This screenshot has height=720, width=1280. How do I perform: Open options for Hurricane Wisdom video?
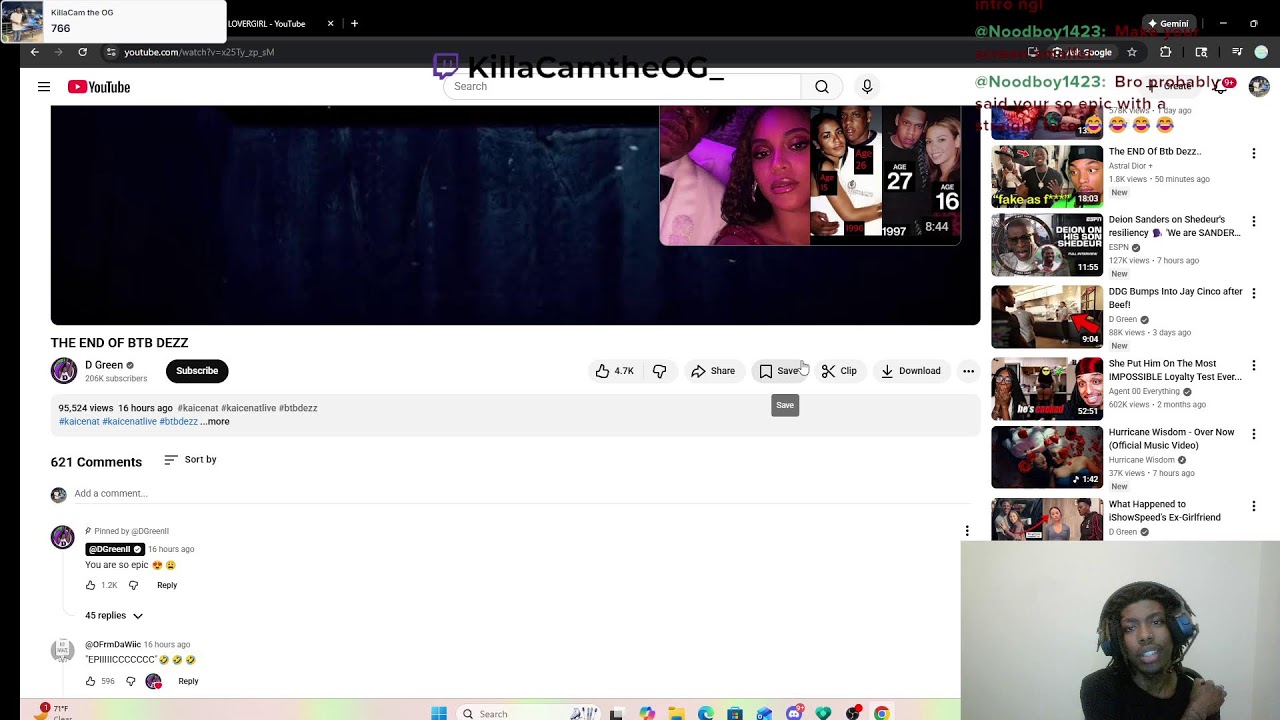click(1253, 434)
